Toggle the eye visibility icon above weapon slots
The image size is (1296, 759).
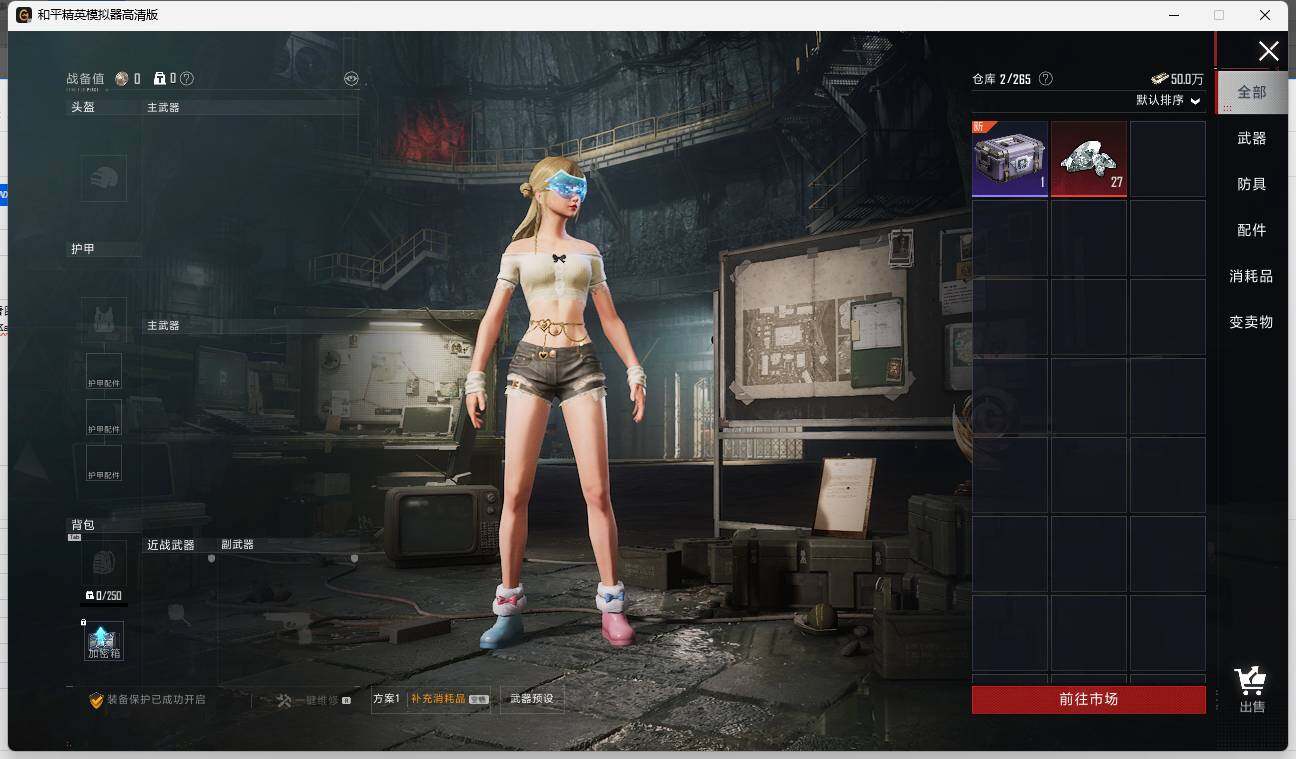pos(351,79)
